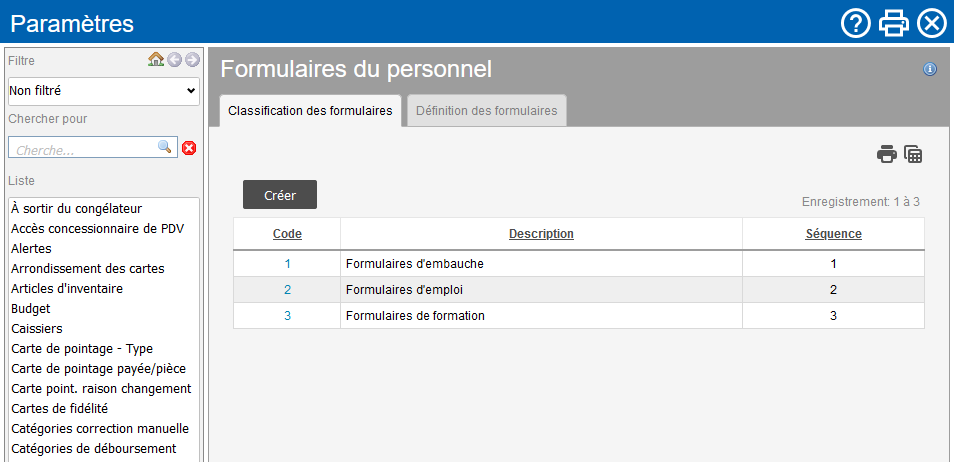This screenshot has width=954, height=462.
Task: Open code 1 Formulaires d'embauche link
Action: tap(287, 264)
